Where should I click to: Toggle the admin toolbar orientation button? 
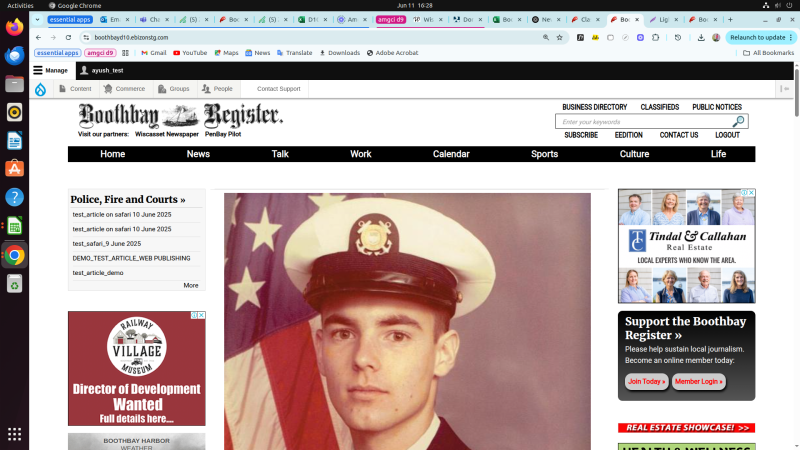(786, 89)
